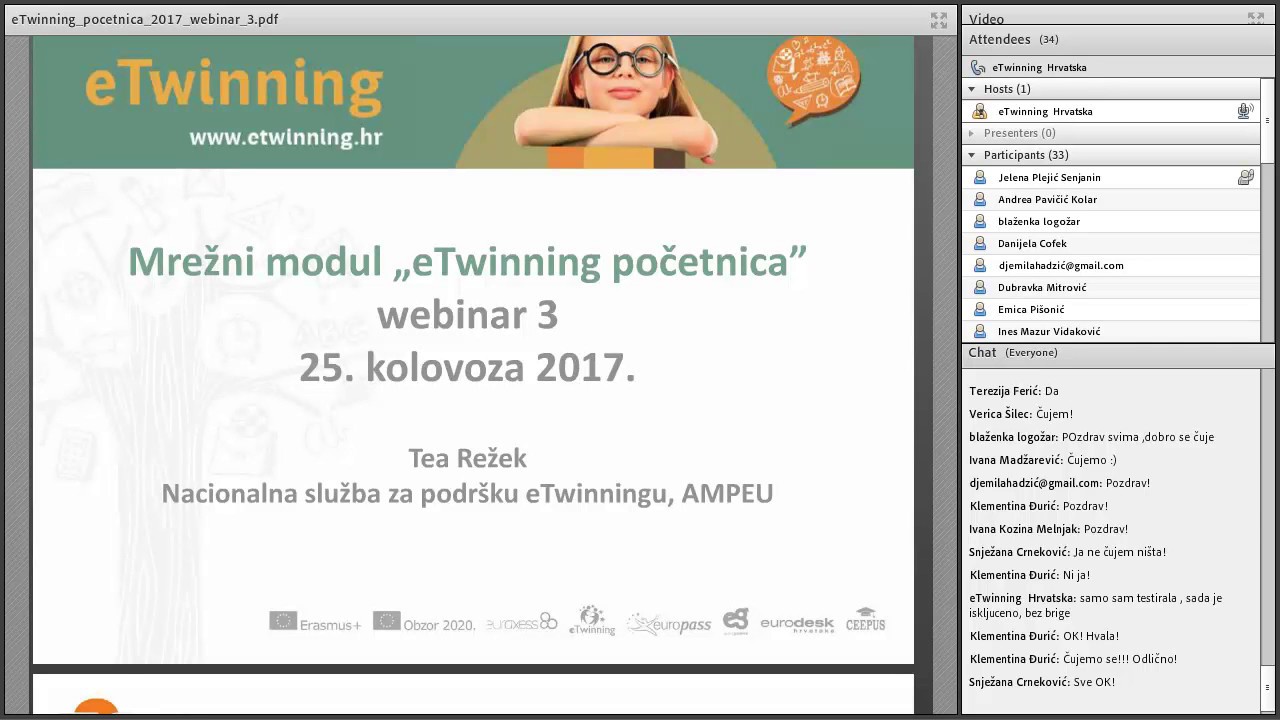Click fullscreen icon in the Video pod
The width and height of the screenshot is (1280, 720).
point(1256,18)
